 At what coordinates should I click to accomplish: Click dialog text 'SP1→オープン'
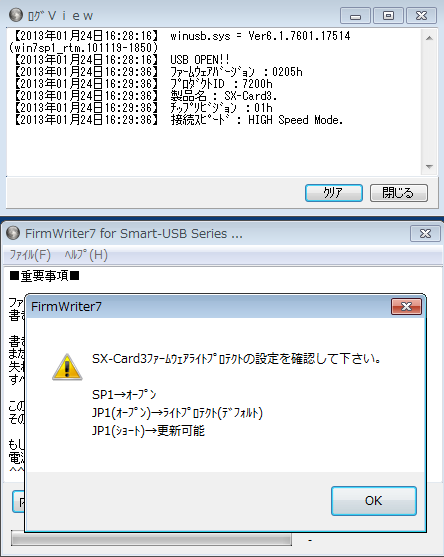click(124, 394)
